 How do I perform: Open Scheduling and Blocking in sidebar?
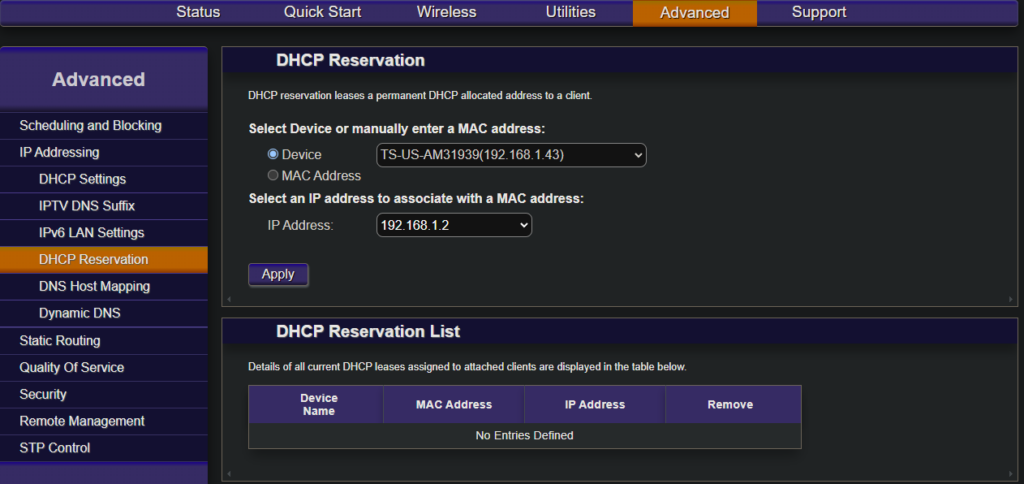(90, 126)
